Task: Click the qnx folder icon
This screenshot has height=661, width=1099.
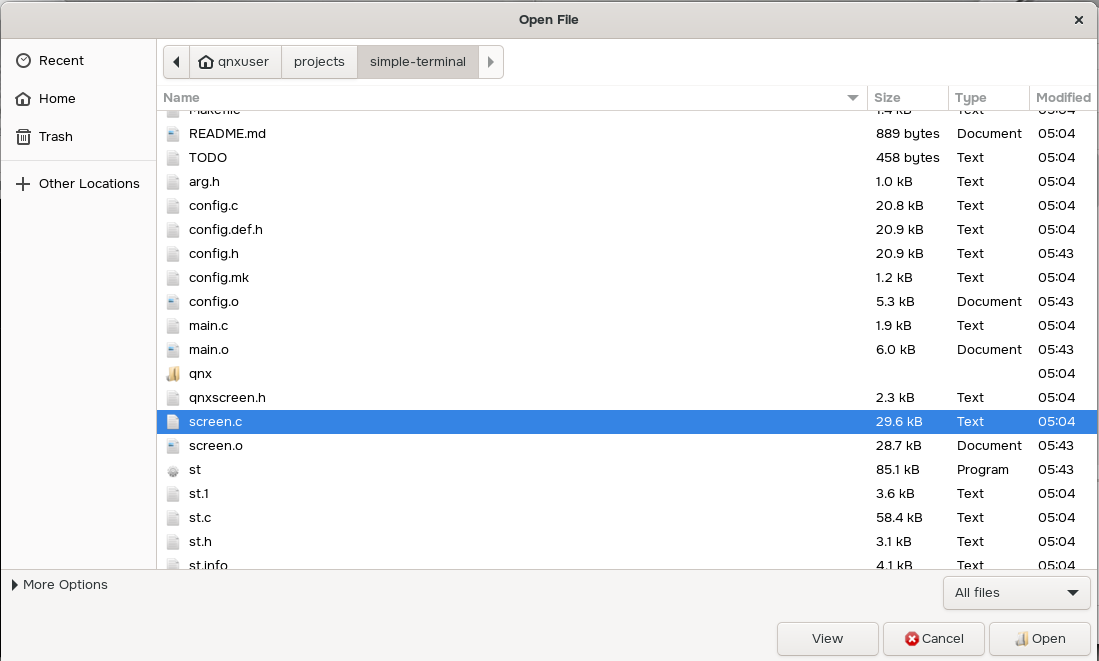Action: 173,374
